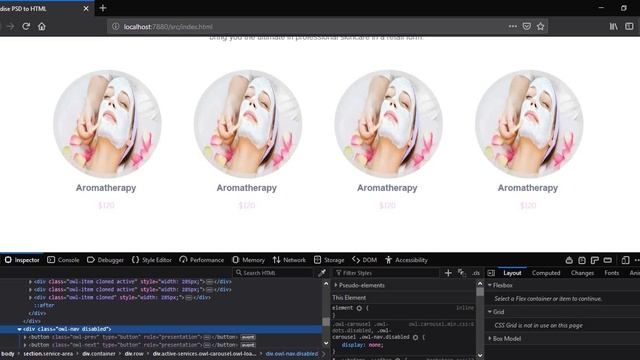Open the Storage panel

pos(329,260)
